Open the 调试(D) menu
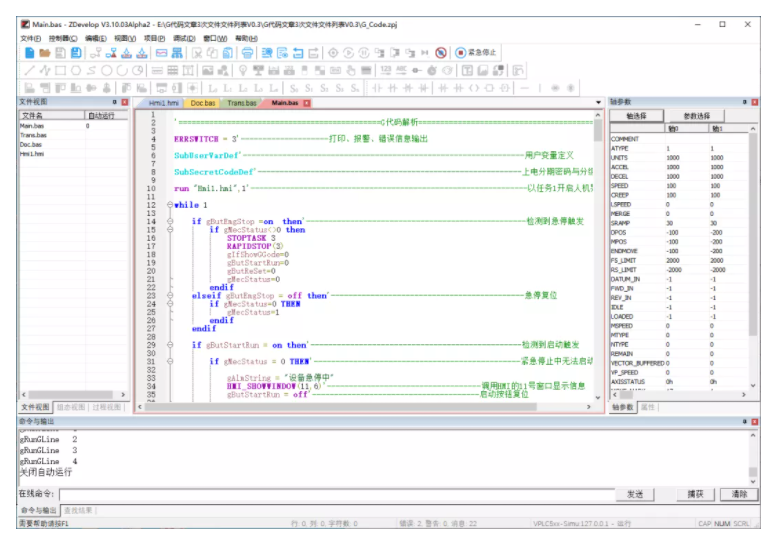Viewport: 777px width, 550px height. coord(184,38)
